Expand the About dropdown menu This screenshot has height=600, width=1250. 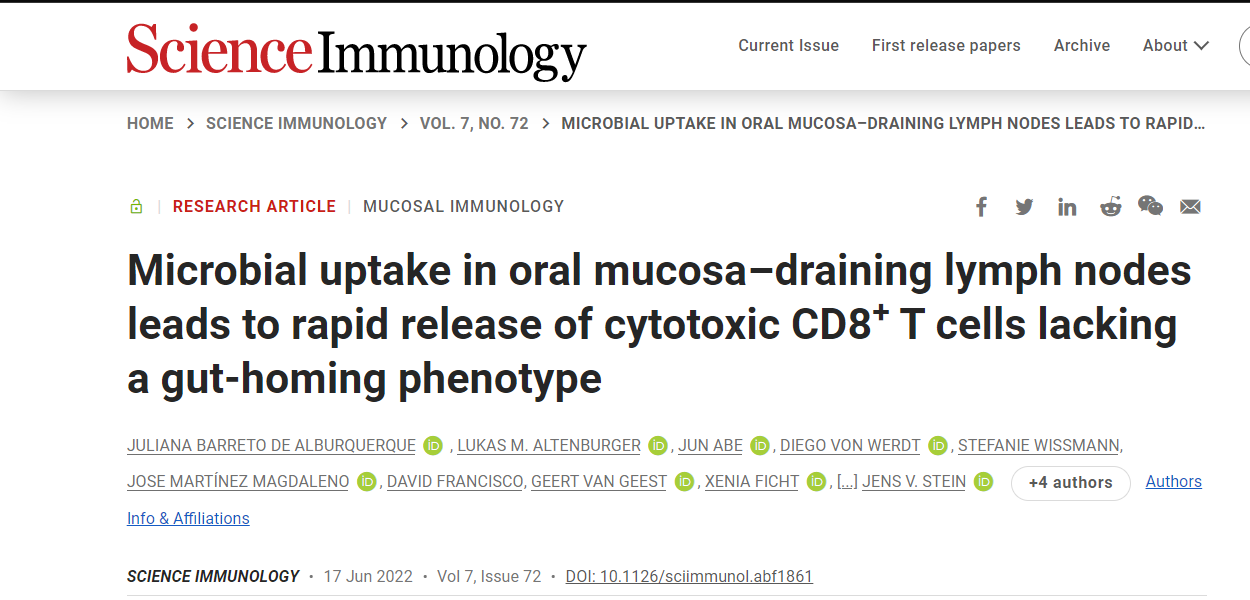click(x=1175, y=46)
